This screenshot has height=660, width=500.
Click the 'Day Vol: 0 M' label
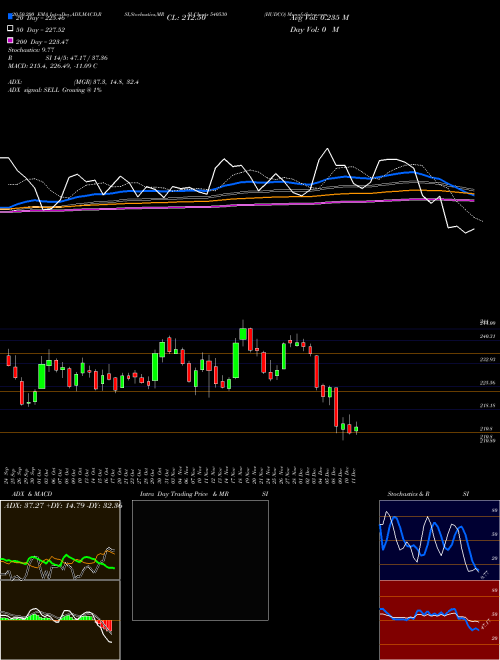pos(314,30)
